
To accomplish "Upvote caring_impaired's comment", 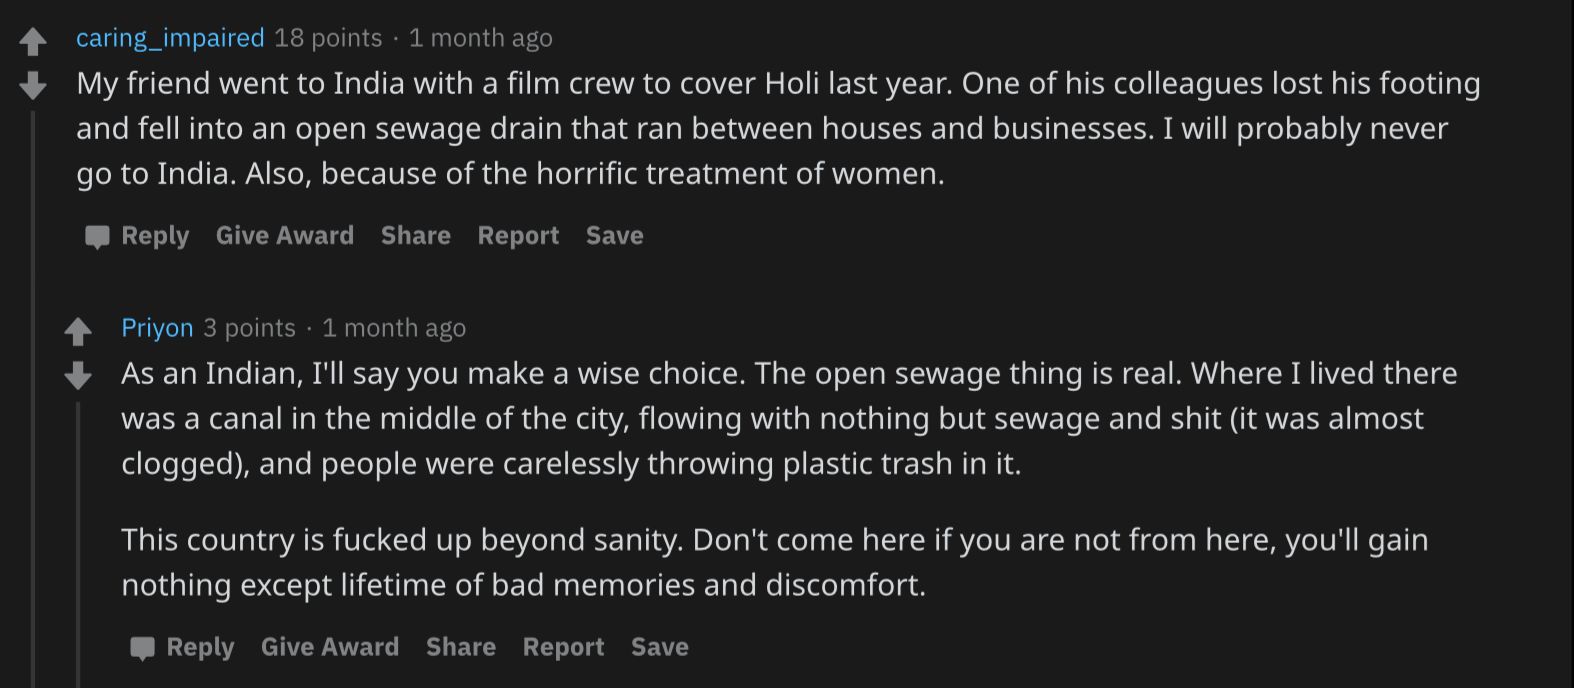I will pyautogui.click(x=35, y=38).
